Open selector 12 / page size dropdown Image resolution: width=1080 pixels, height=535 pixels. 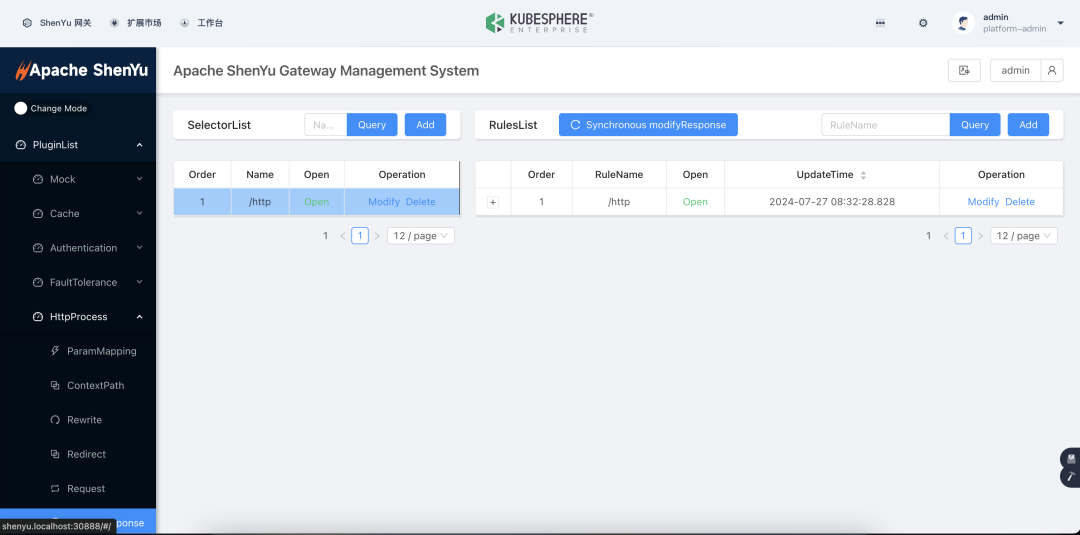click(421, 235)
